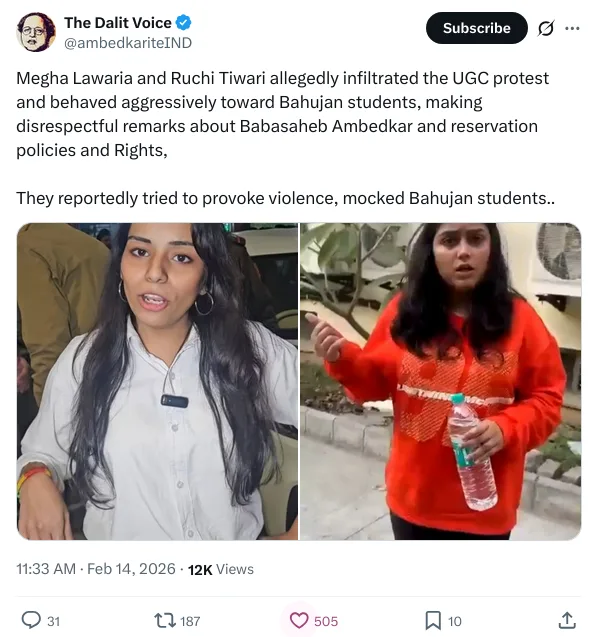Open the three-dot more options menu
Viewport: 598px width, 637px height.
(x=572, y=28)
